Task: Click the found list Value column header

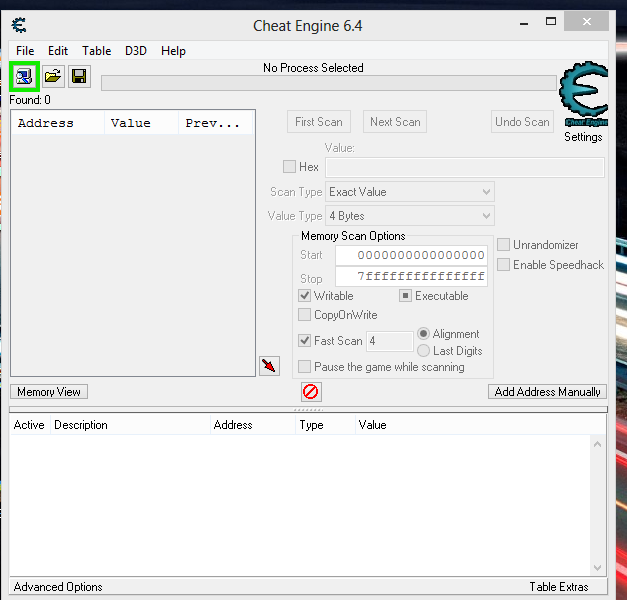Action: (x=142, y=123)
